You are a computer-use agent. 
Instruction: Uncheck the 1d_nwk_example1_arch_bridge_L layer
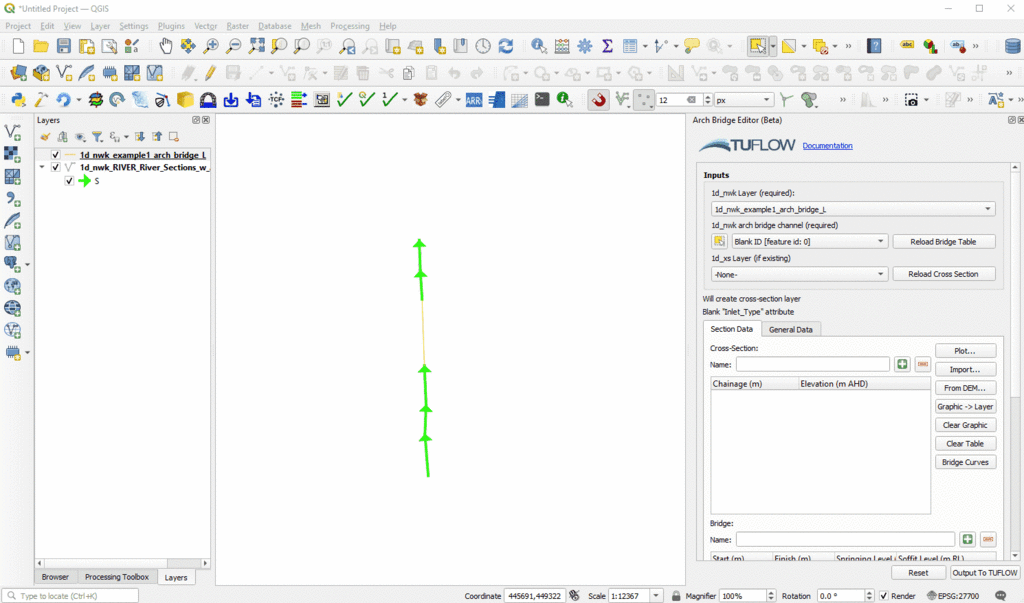[55, 155]
